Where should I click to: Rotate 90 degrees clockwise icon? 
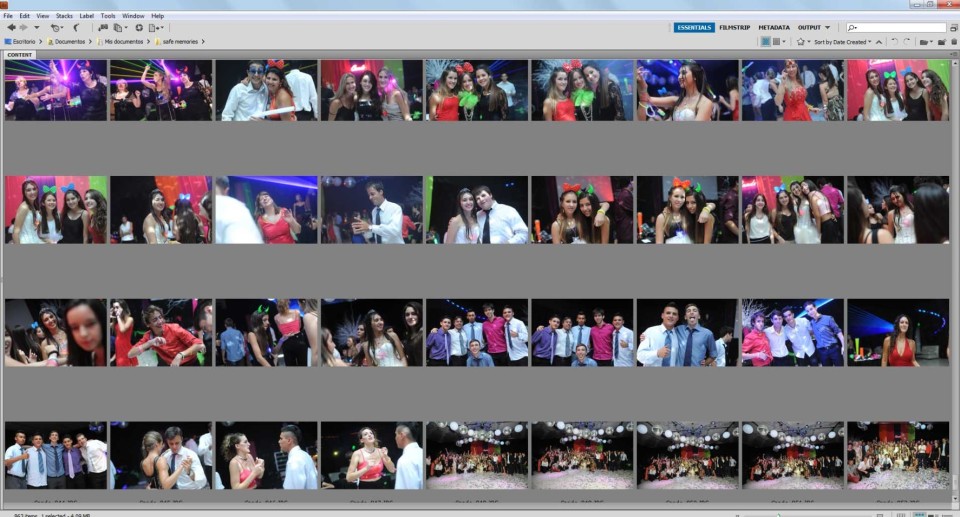pos(907,42)
